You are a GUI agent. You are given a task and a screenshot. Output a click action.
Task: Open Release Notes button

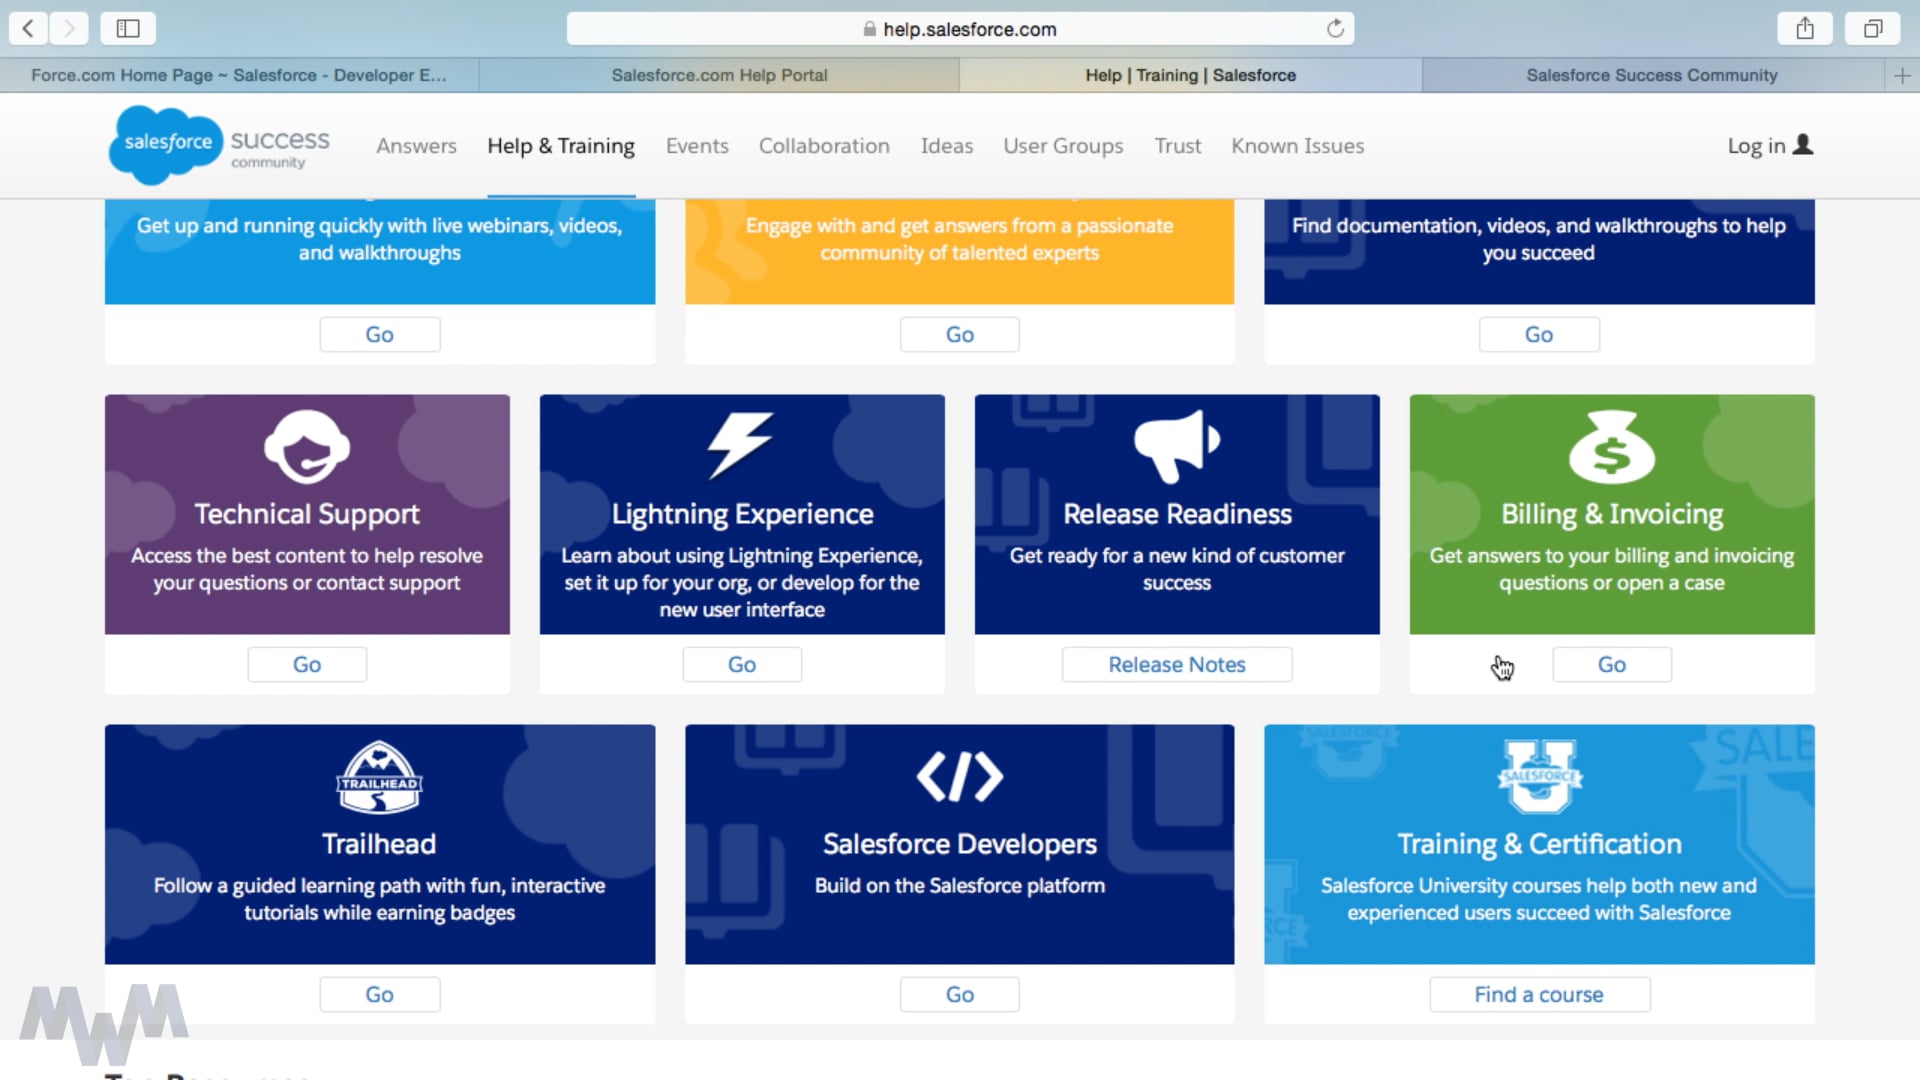coord(1177,664)
